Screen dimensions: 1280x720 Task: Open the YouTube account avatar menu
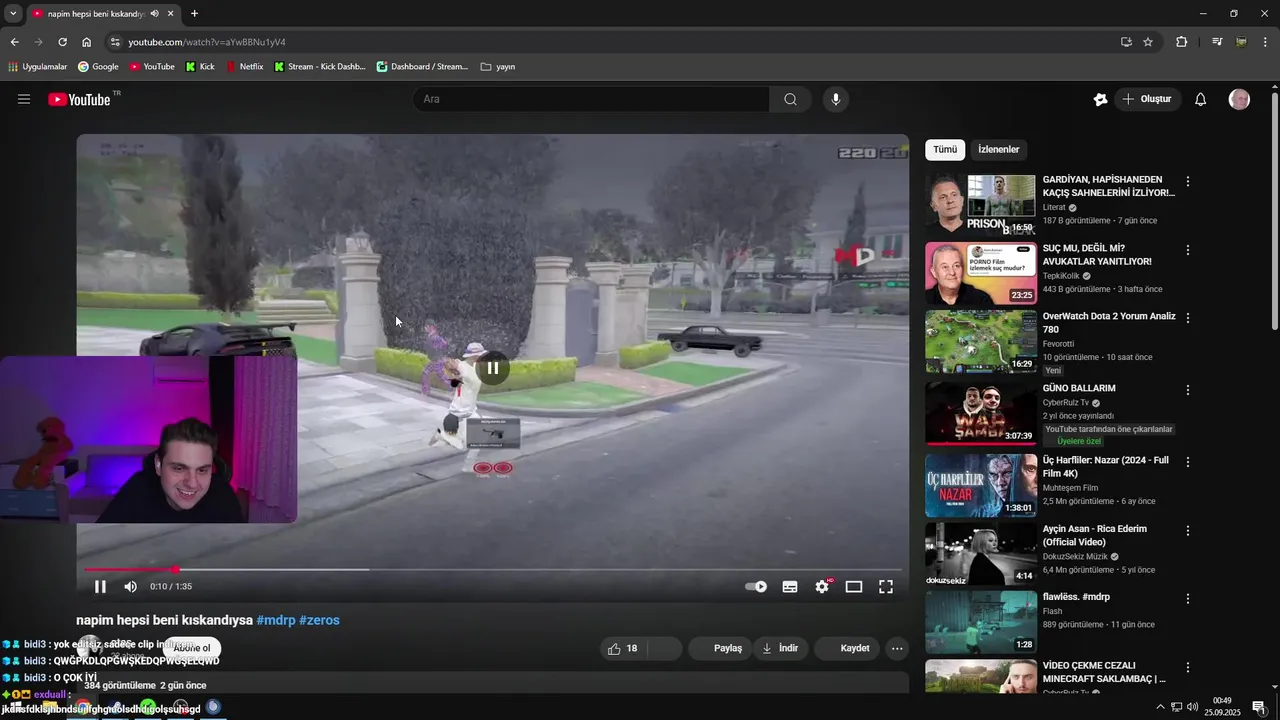pyautogui.click(x=1239, y=99)
